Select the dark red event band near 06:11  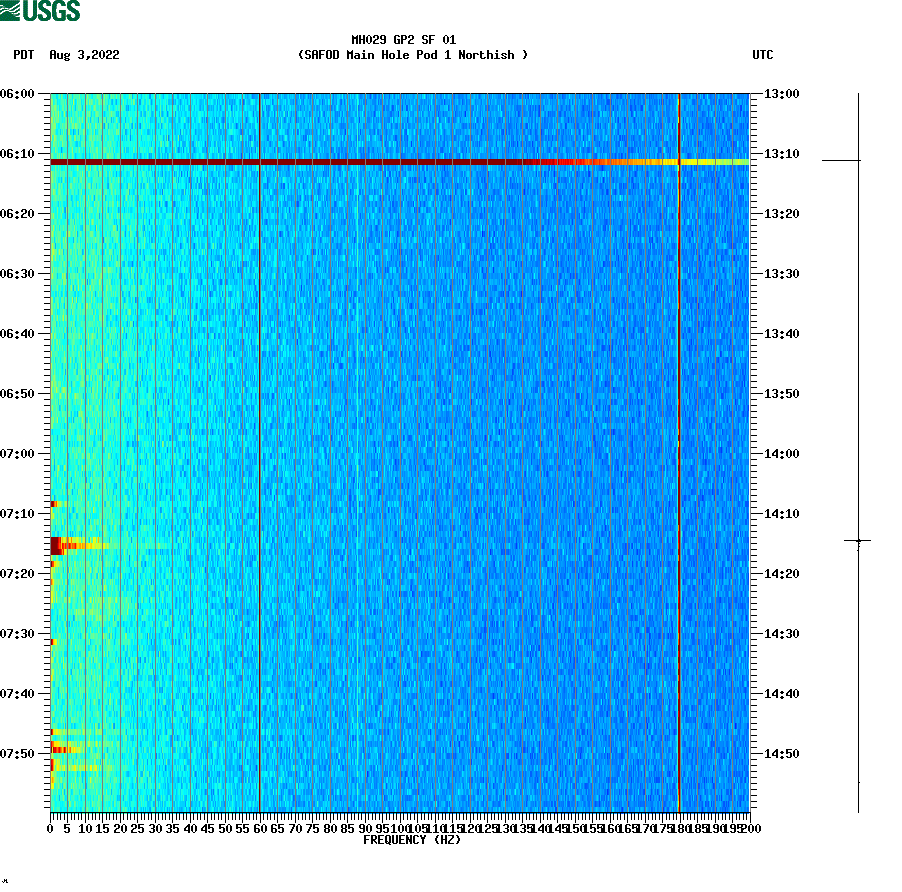300,161
